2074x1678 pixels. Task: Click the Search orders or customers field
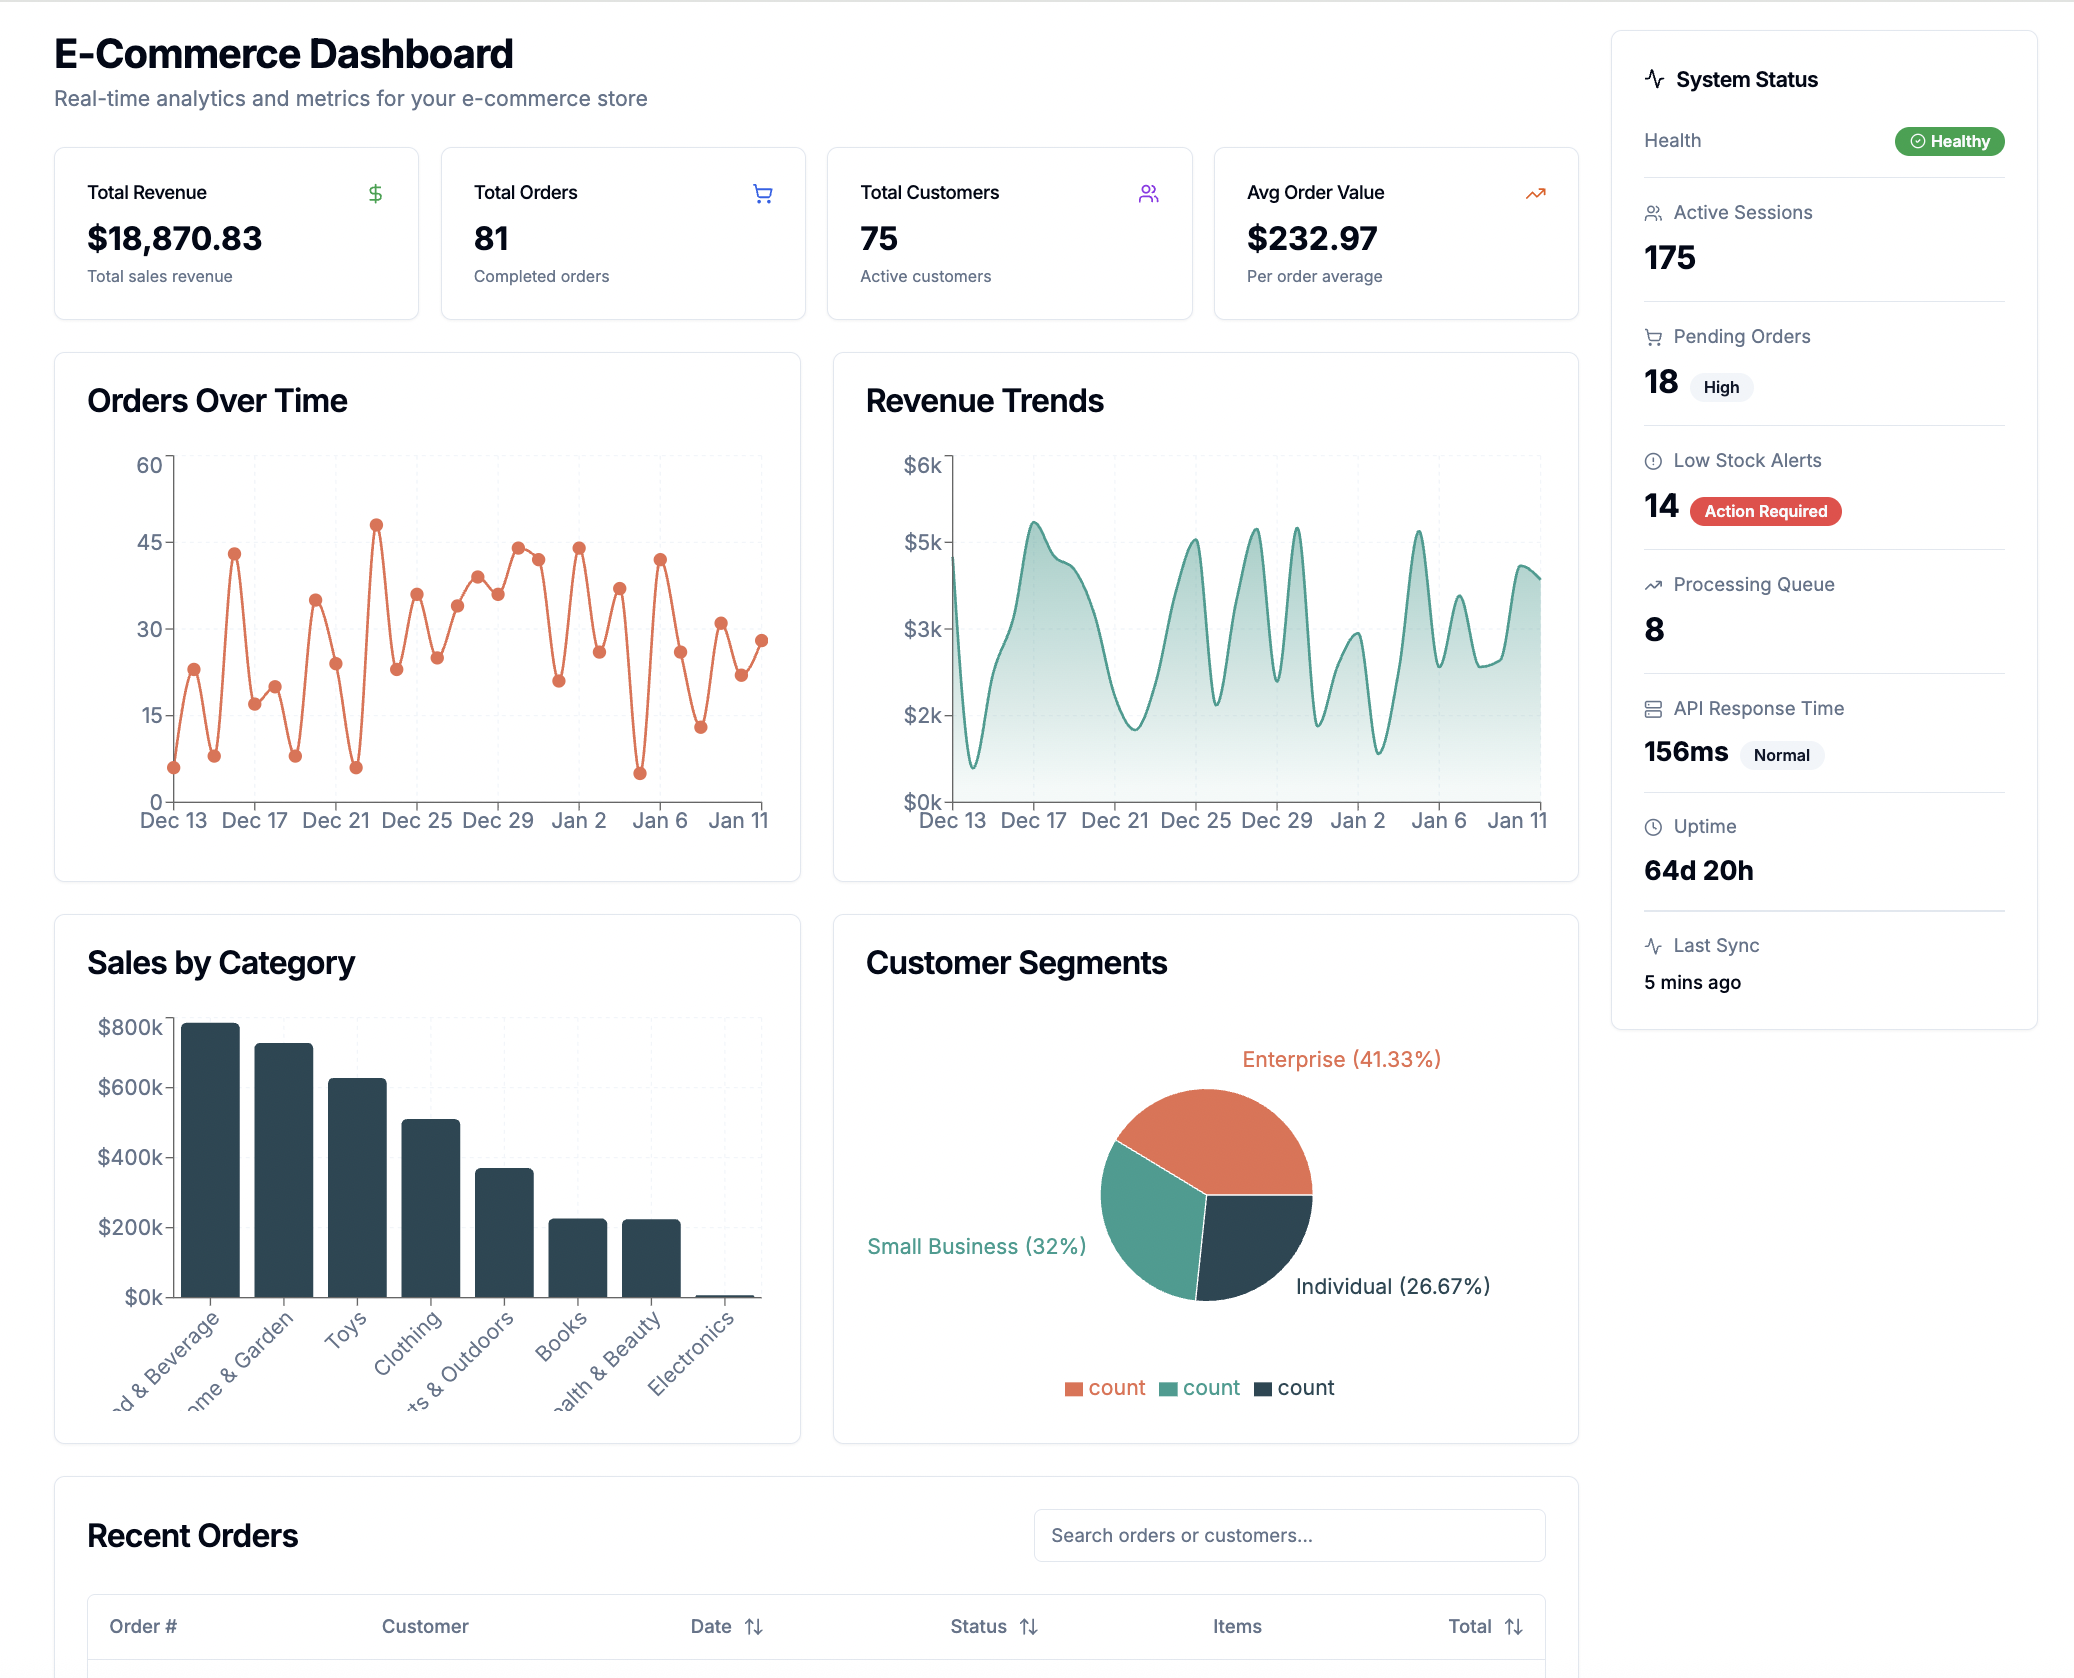1289,1535
